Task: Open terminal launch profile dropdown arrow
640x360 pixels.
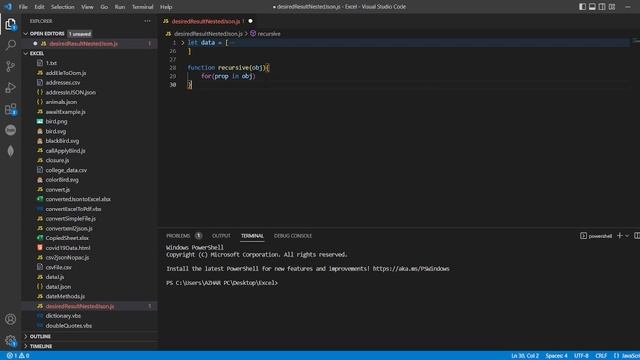Action: click(x=627, y=236)
